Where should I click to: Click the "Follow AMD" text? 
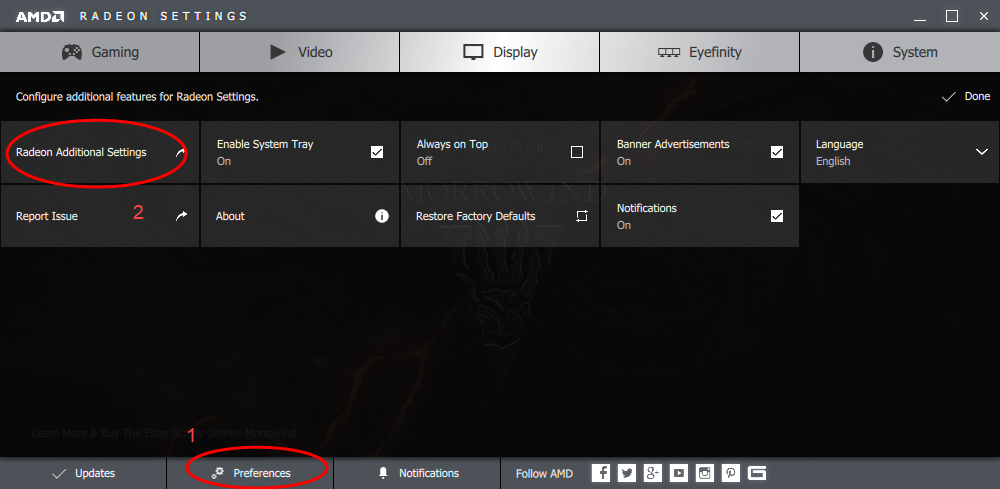(545, 473)
